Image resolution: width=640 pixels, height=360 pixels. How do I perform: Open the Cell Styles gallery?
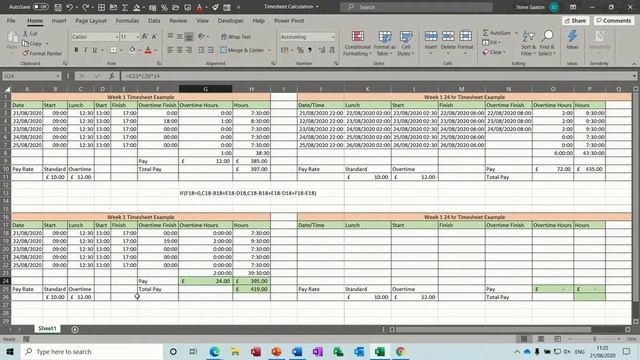405,43
